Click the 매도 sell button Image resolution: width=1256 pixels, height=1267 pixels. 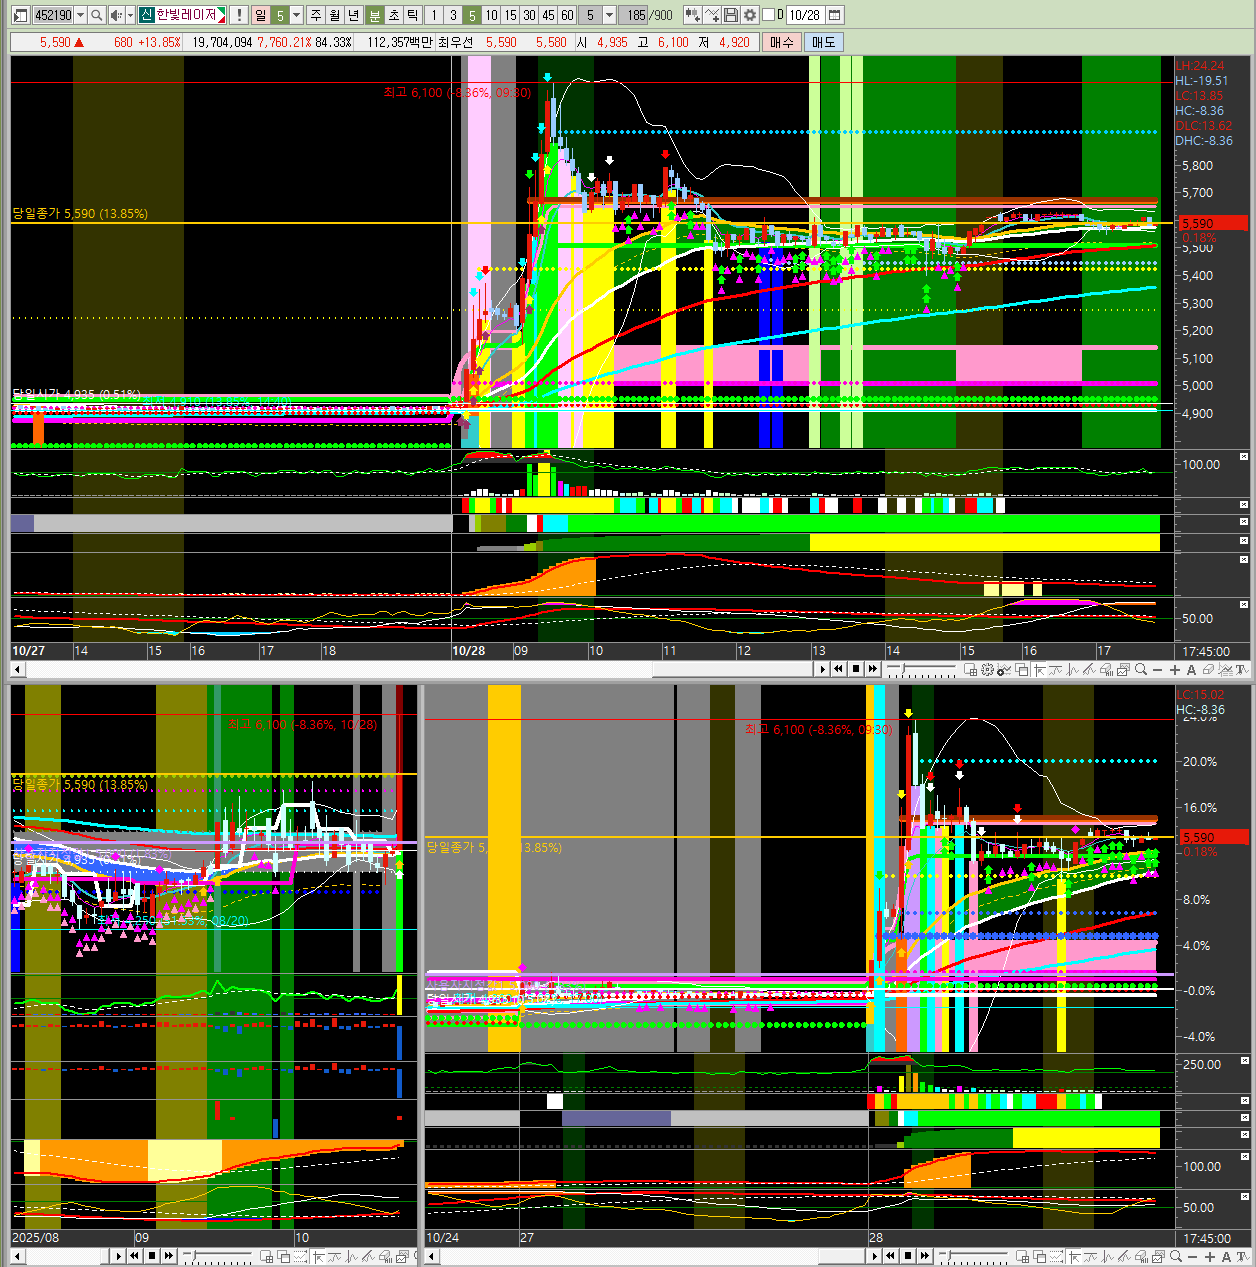click(823, 42)
